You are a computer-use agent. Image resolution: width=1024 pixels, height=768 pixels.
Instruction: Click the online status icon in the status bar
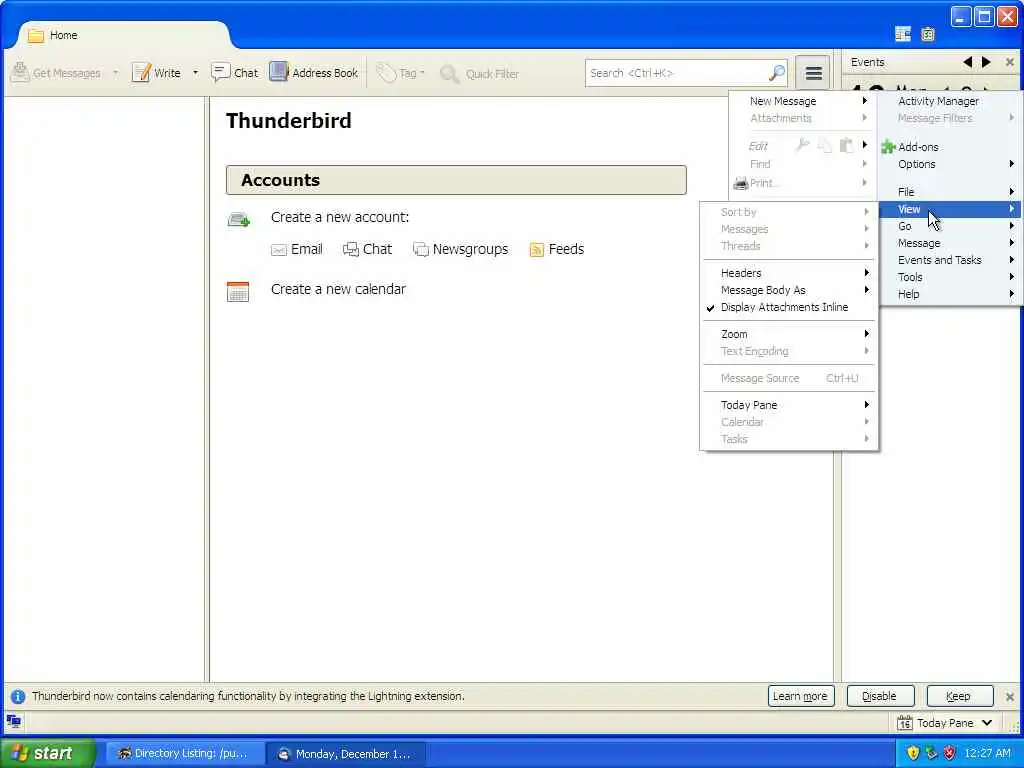14,722
